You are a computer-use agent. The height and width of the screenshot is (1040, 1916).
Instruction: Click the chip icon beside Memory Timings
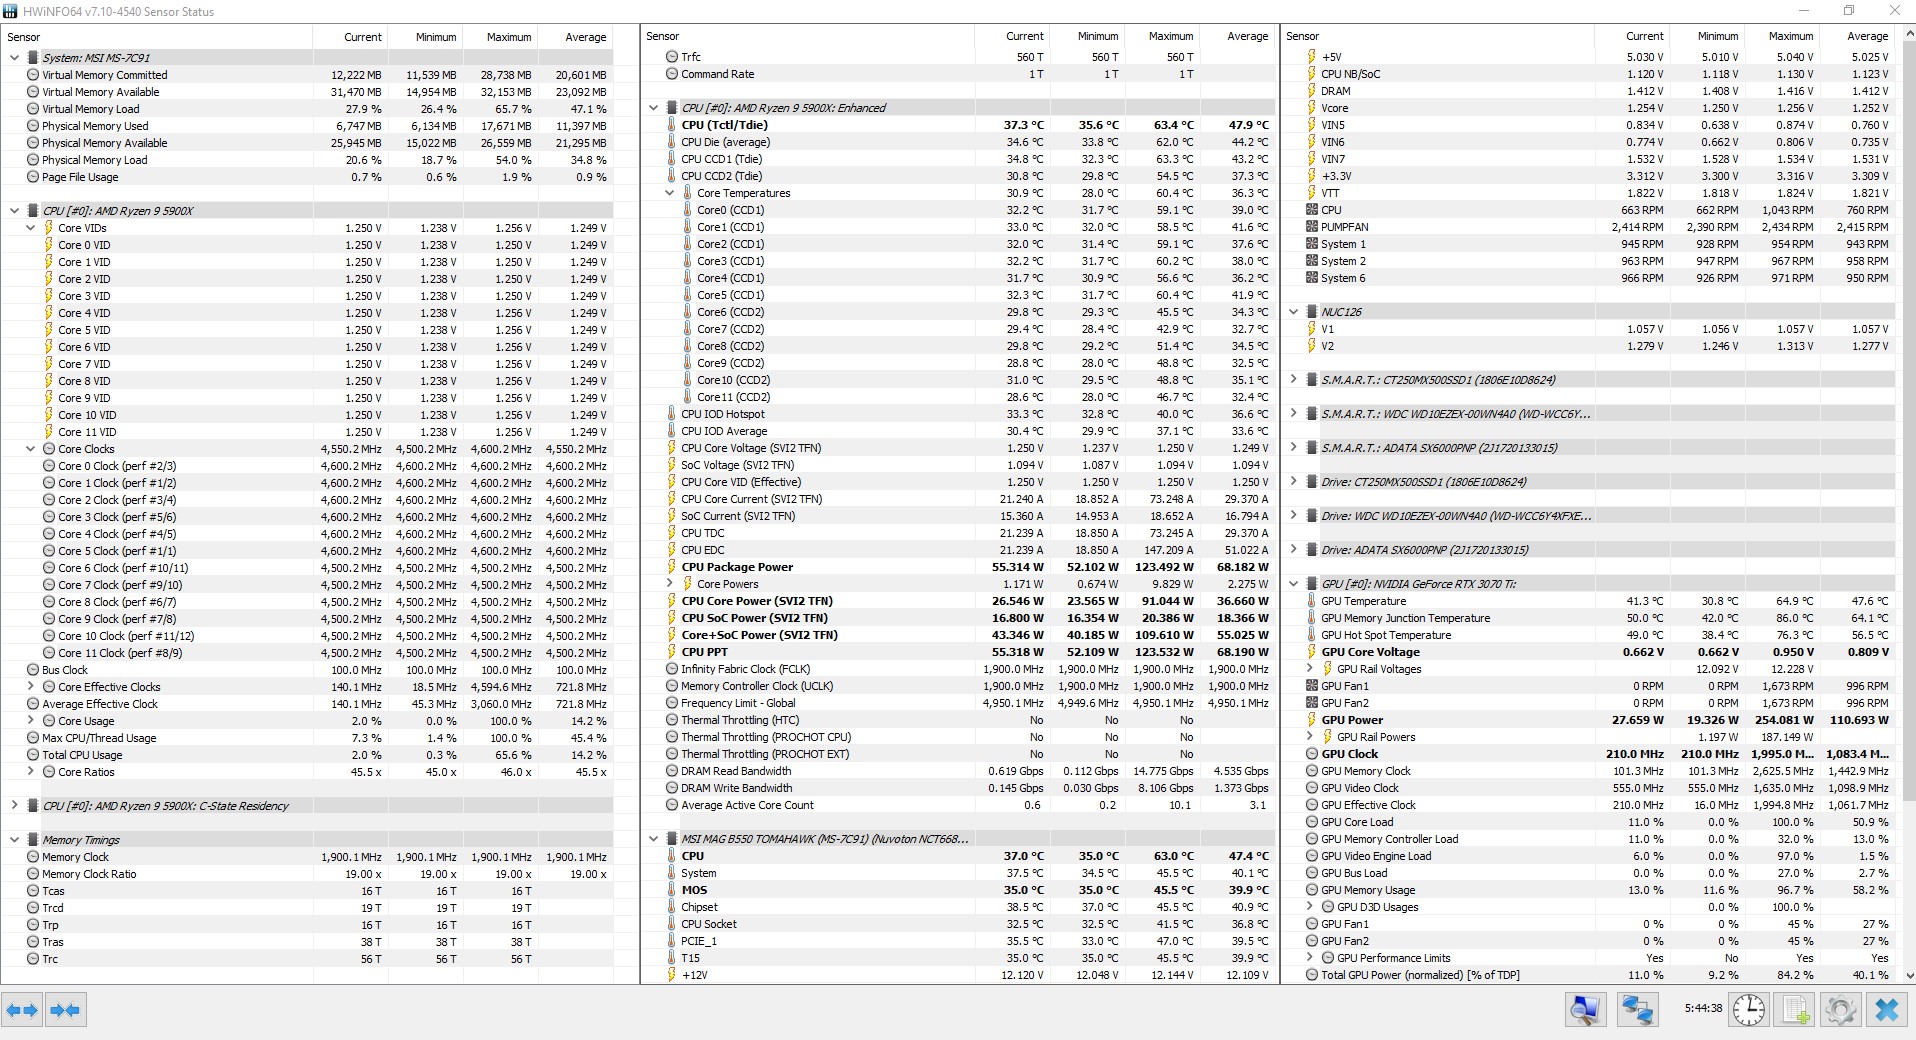coord(32,840)
